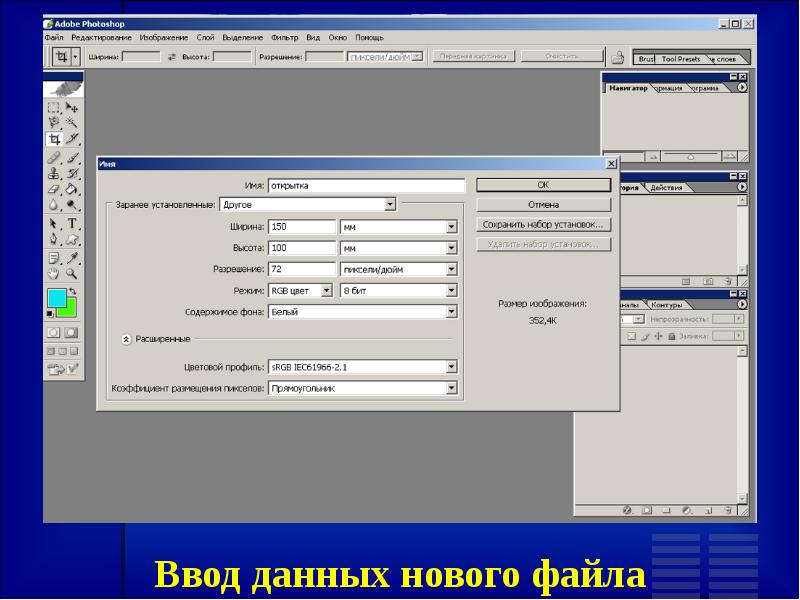Switch to full screen mode toggle

[73, 351]
